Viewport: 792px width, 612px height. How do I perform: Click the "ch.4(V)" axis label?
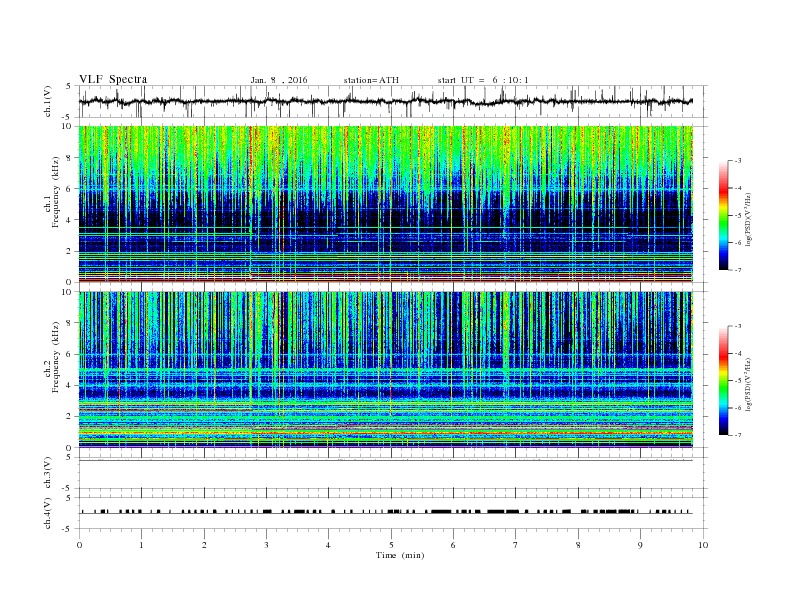pyautogui.click(x=48, y=513)
